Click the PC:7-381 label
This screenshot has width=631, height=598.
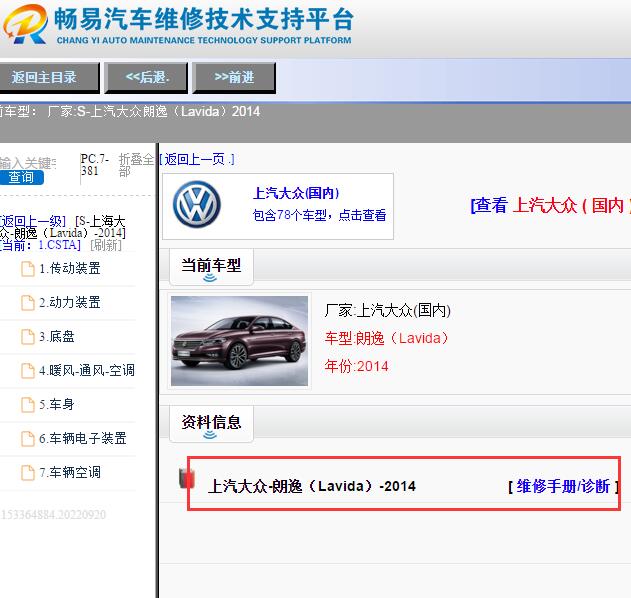click(x=95, y=165)
